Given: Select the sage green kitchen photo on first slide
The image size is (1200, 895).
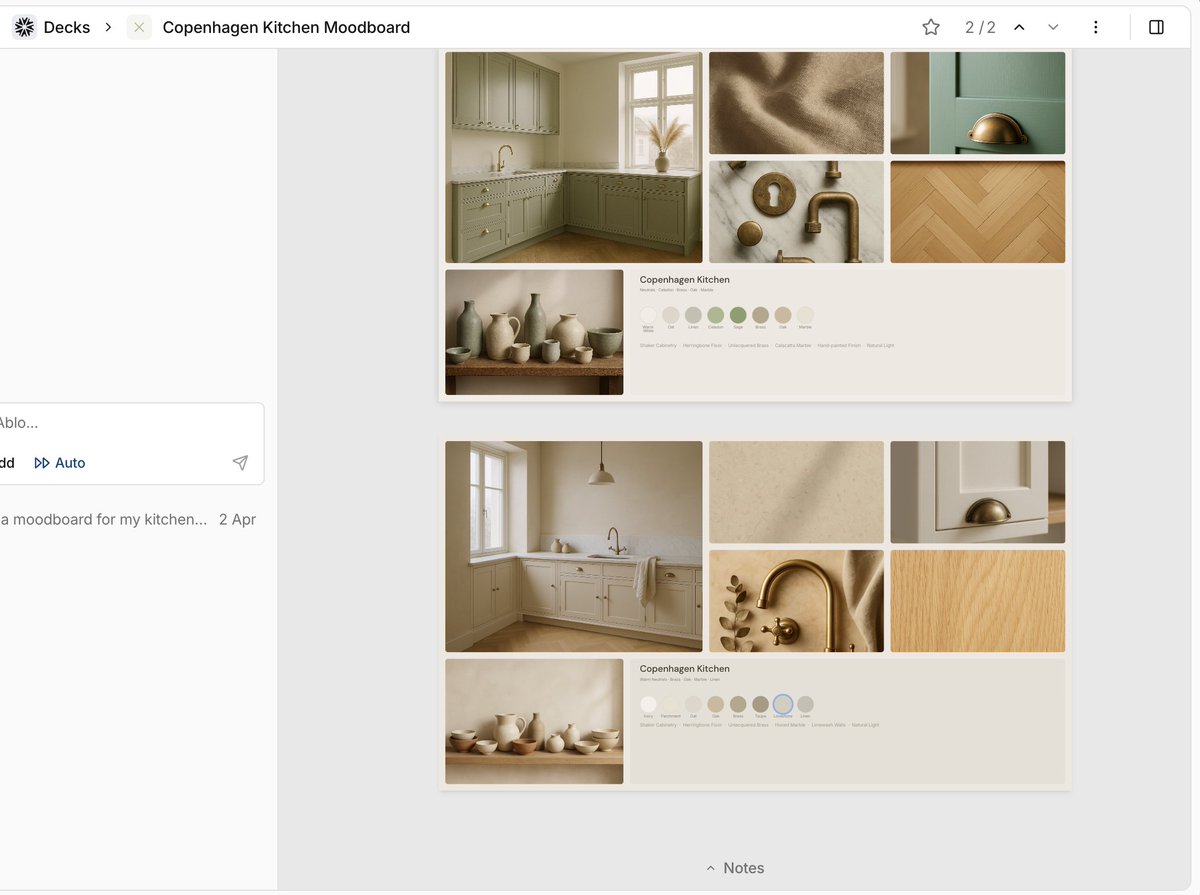Looking at the screenshot, I should [x=574, y=157].
